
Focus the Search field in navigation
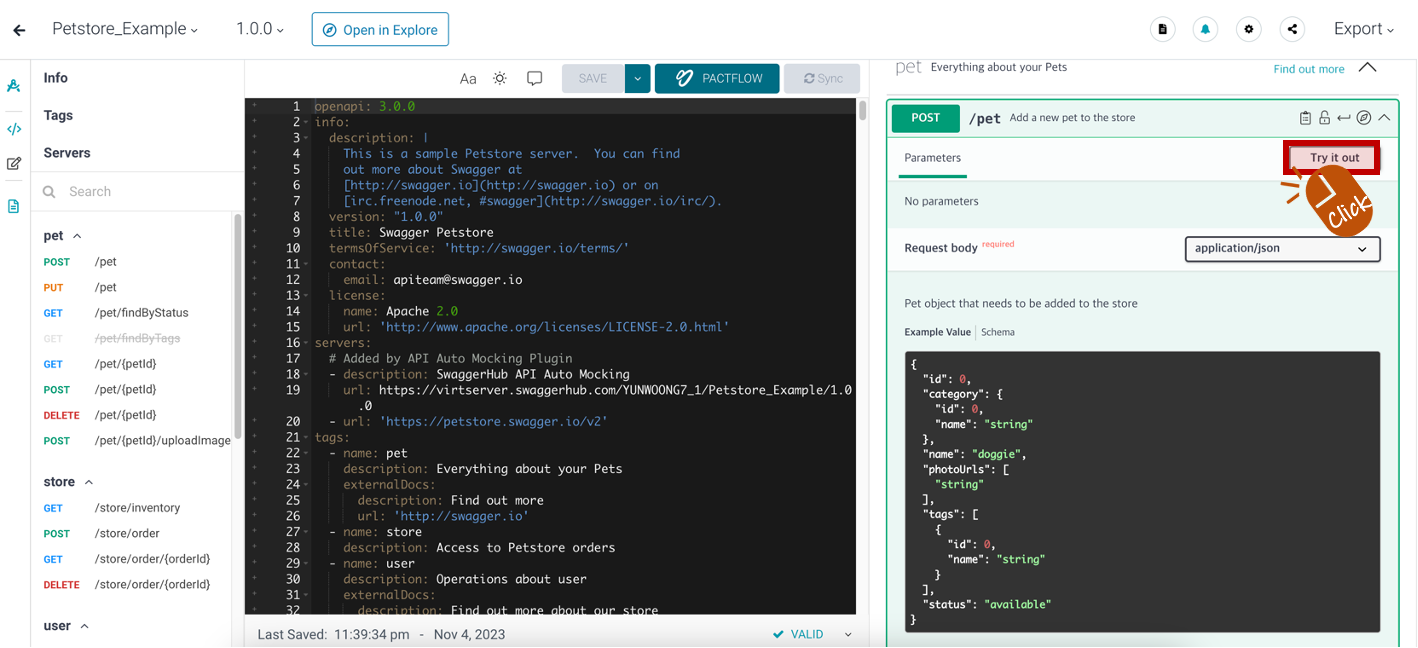point(137,191)
